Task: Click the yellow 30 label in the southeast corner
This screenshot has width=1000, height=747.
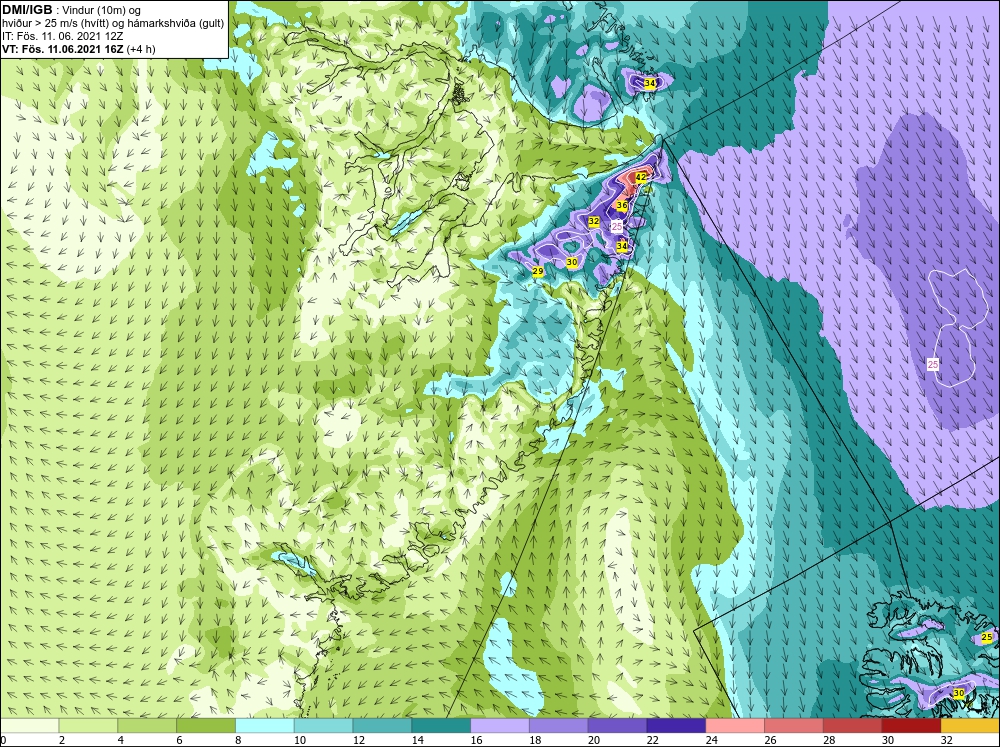Action: pyautogui.click(x=959, y=693)
